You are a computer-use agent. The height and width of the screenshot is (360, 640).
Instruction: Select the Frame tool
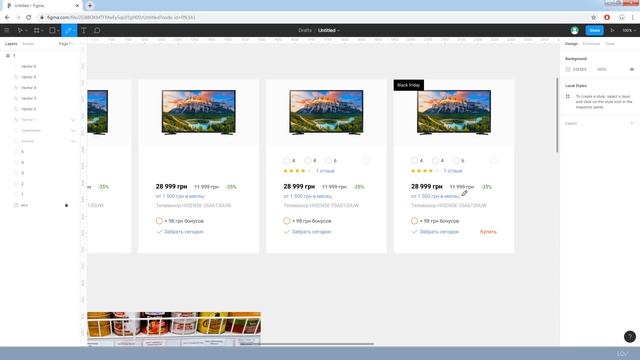36,30
